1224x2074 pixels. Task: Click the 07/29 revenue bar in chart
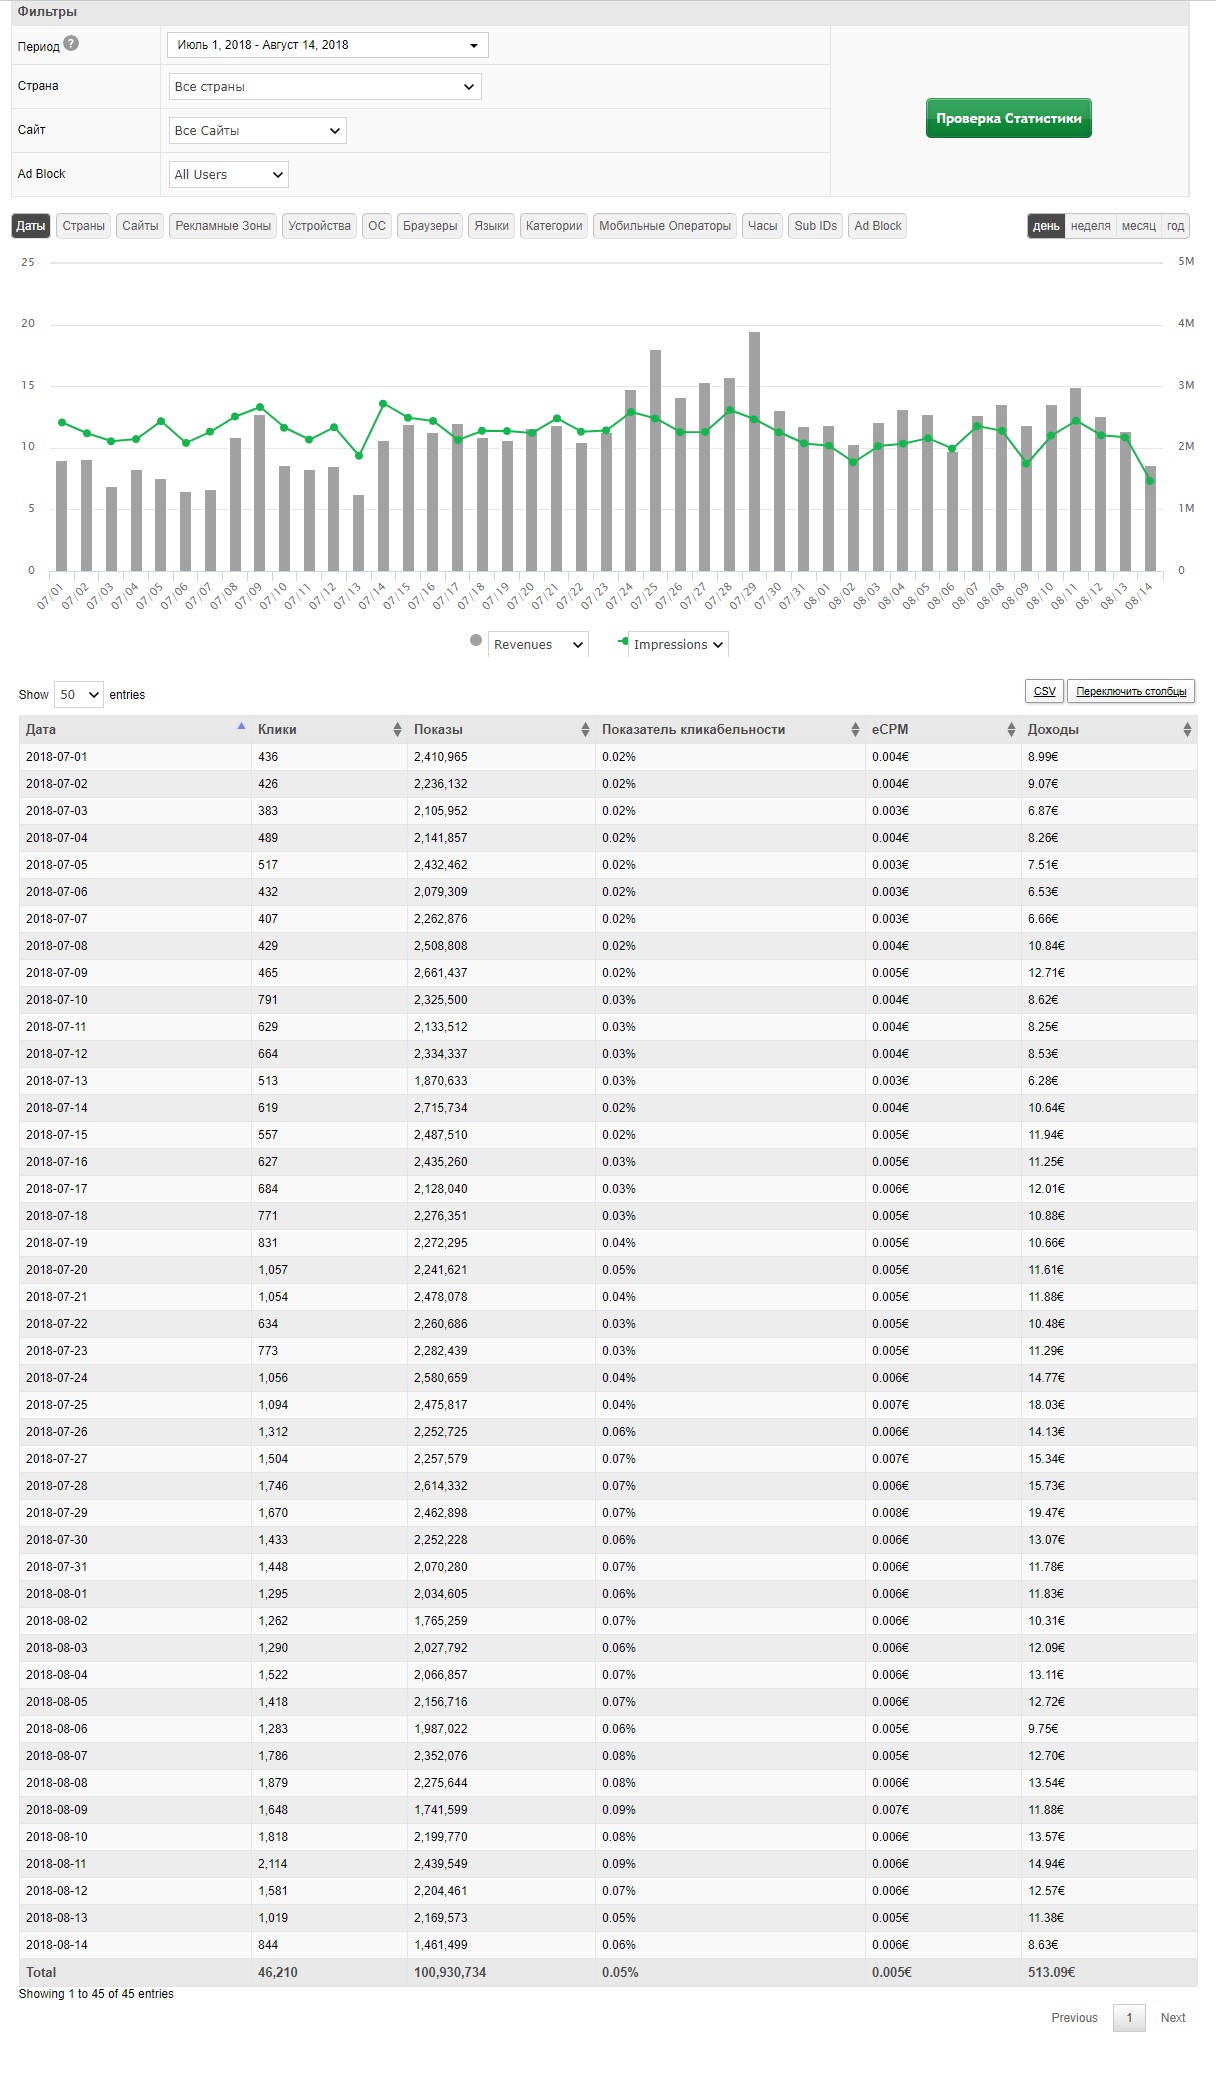tap(754, 452)
